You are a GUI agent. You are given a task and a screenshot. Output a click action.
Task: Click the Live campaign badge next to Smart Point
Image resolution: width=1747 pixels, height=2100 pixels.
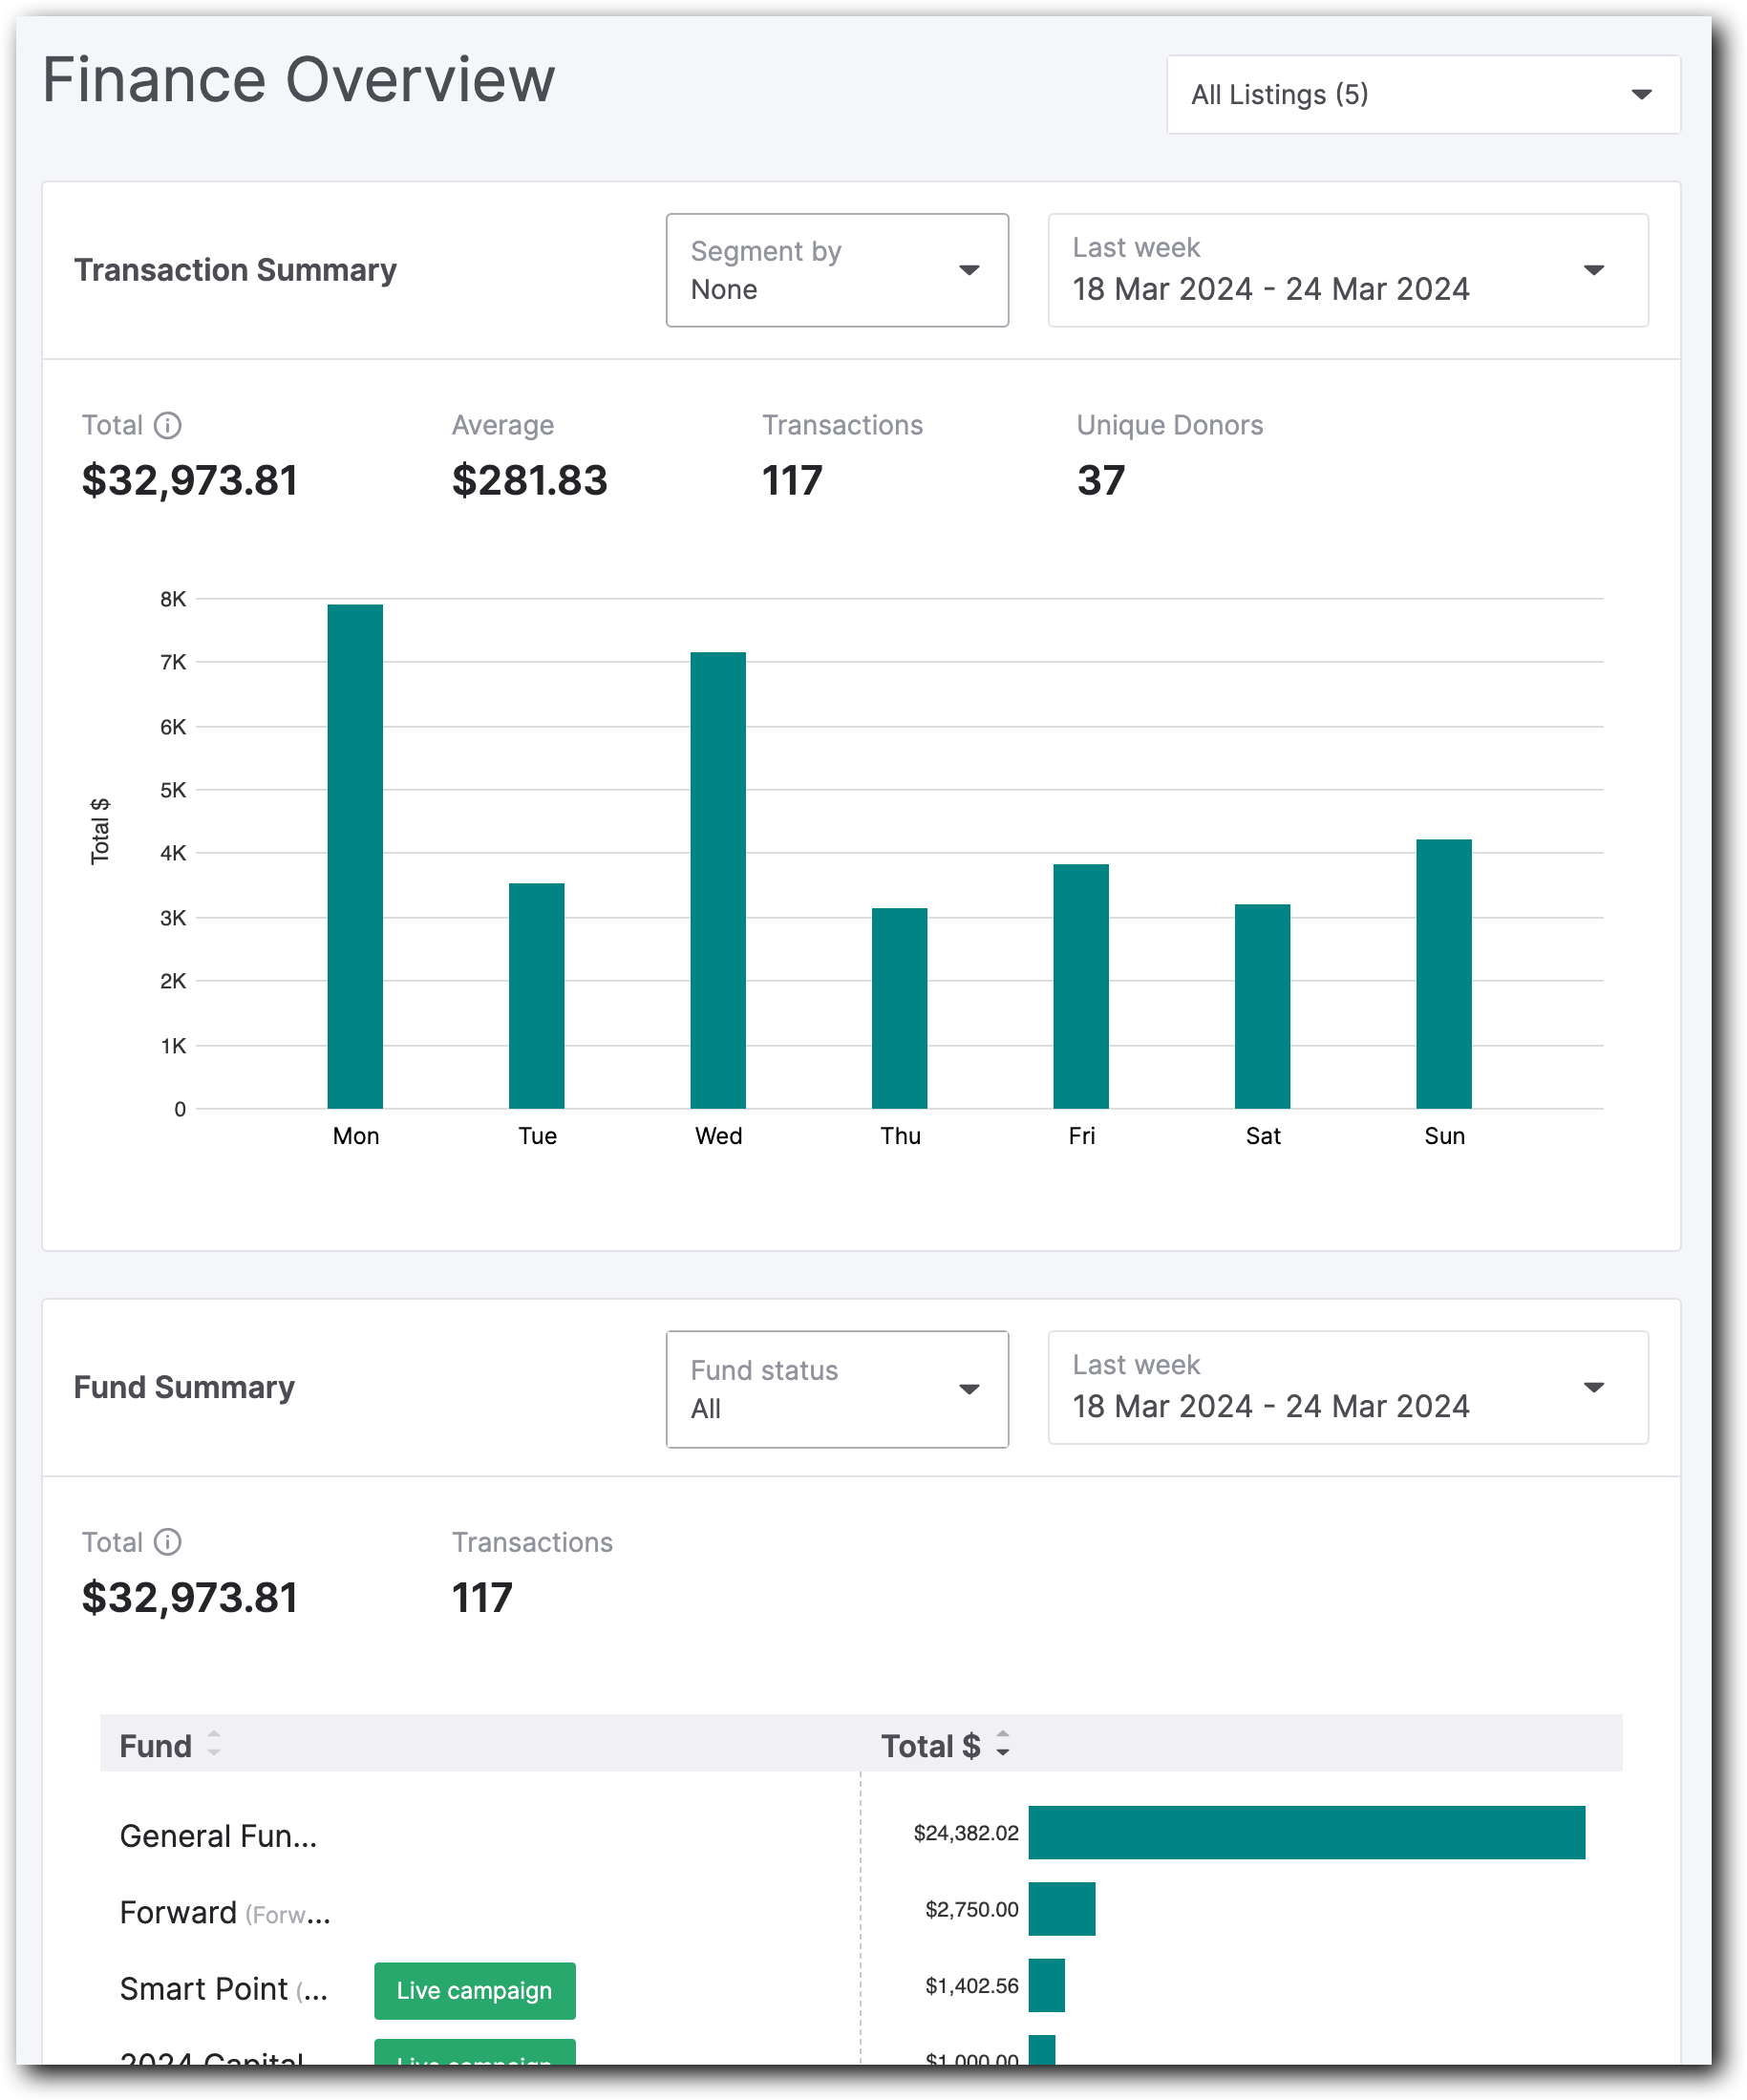point(474,1990)
